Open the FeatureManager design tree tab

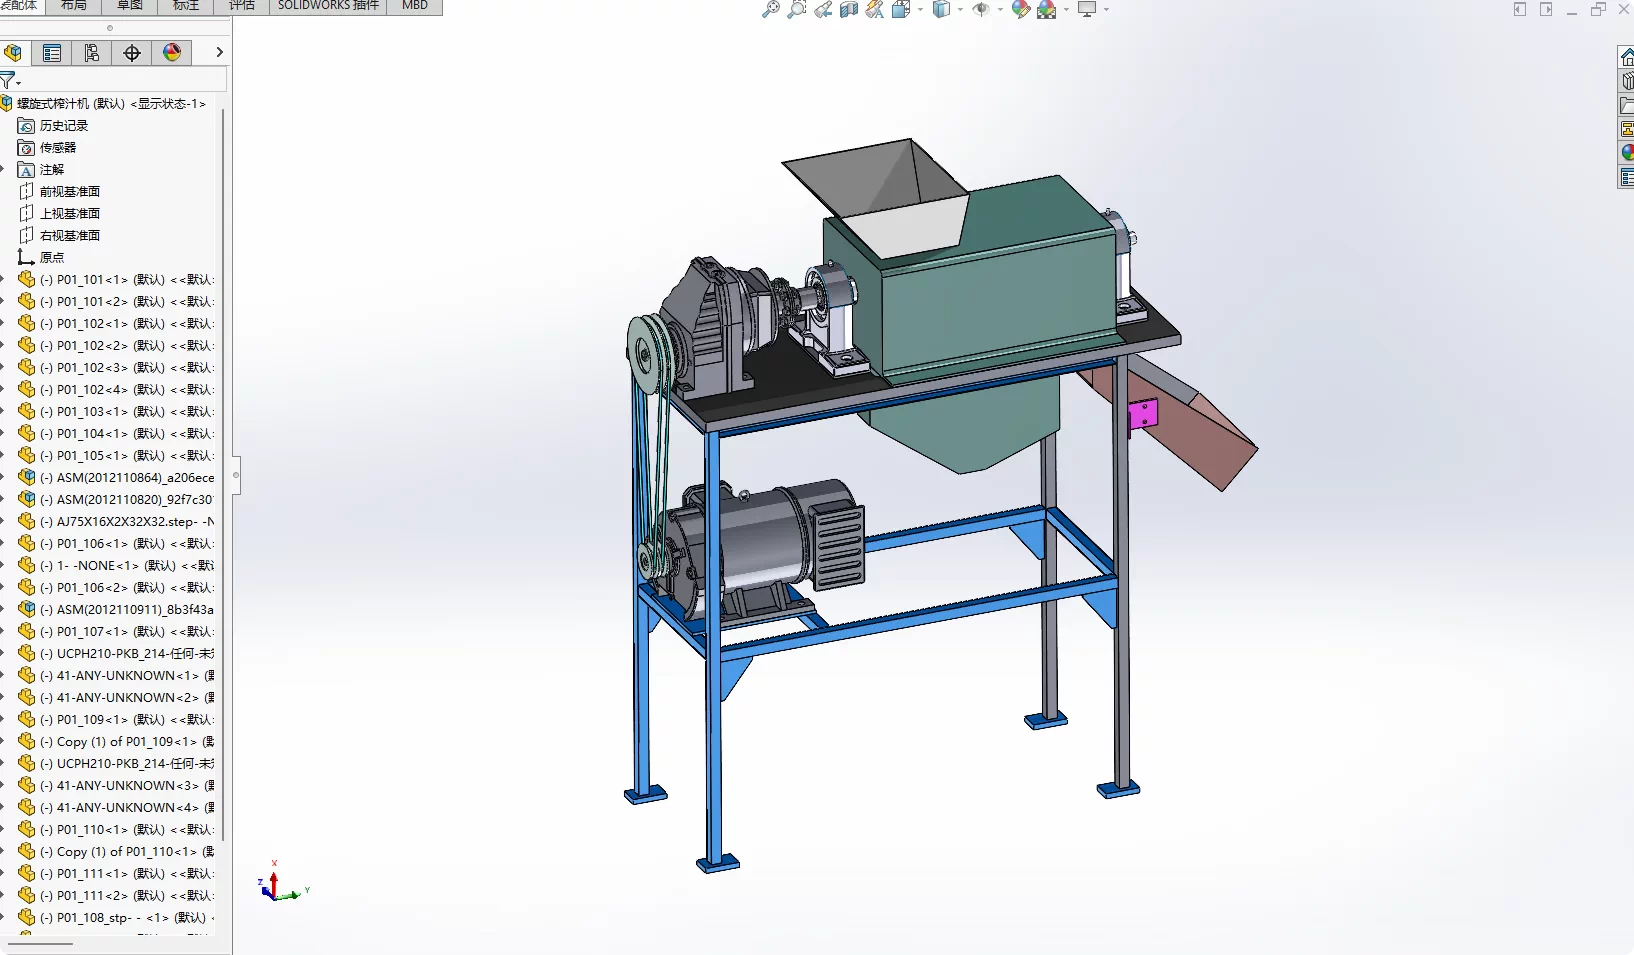pos(13,53)
